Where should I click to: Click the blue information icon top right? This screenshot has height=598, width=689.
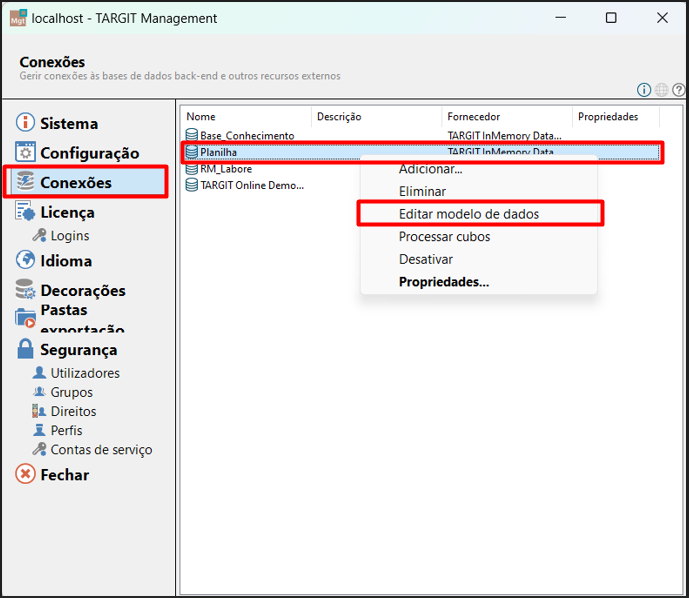click(644, 90)
